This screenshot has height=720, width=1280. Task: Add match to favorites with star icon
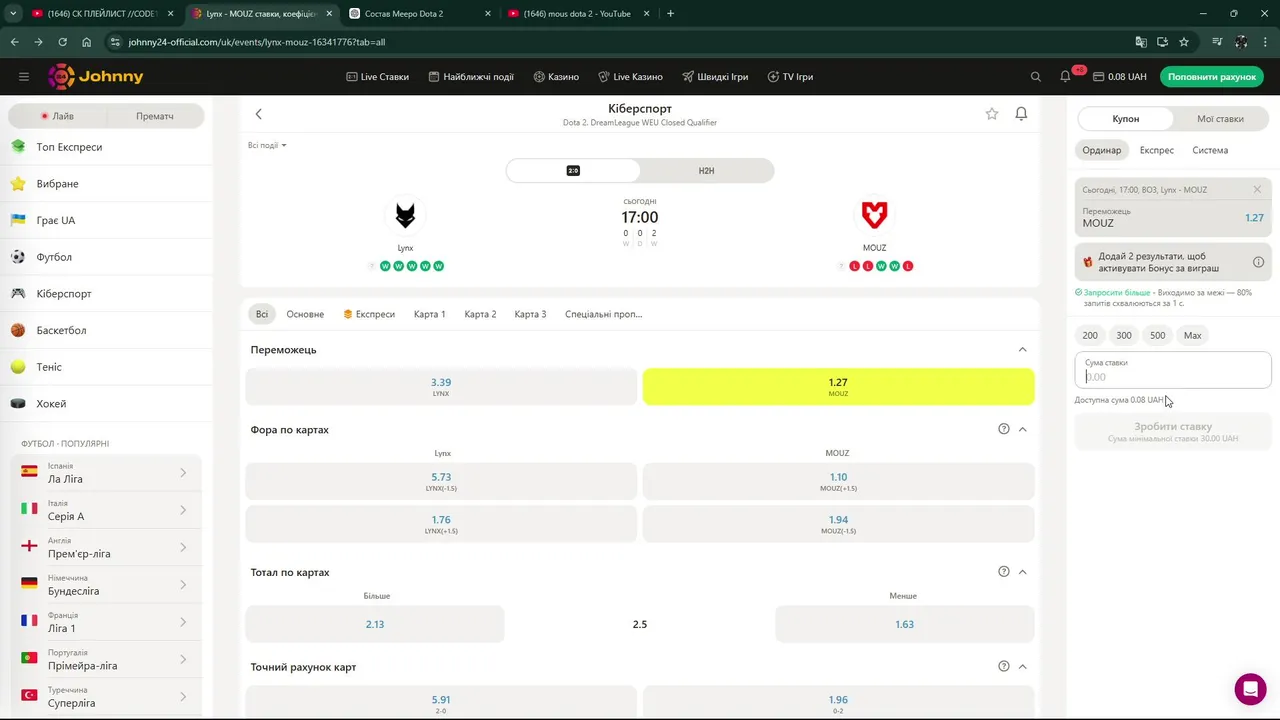(992, 114)
